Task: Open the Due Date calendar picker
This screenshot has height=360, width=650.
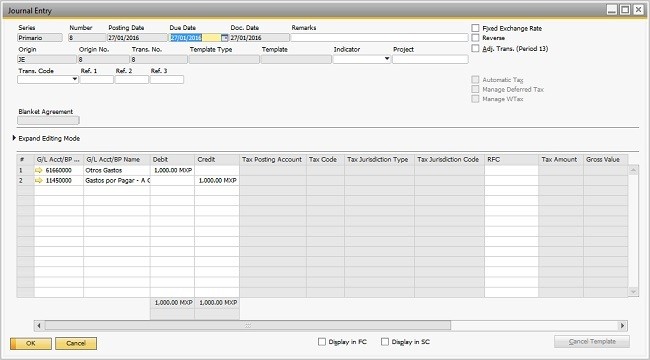Action: [224, 38]
